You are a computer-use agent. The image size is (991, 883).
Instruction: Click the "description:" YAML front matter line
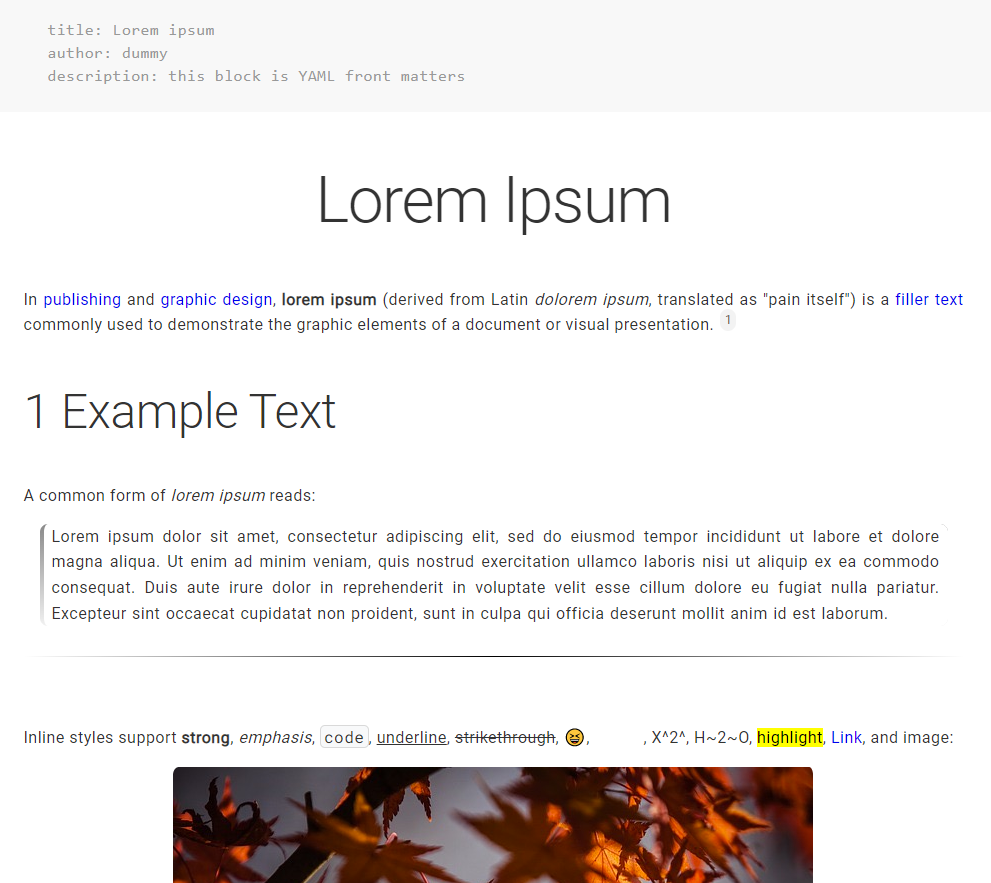coord(256,76)
